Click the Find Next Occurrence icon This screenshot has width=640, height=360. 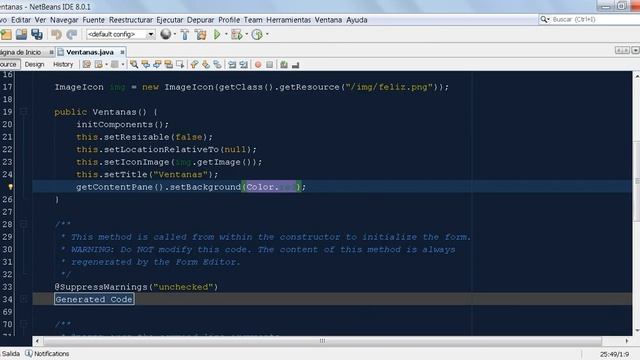click(157, 64)
